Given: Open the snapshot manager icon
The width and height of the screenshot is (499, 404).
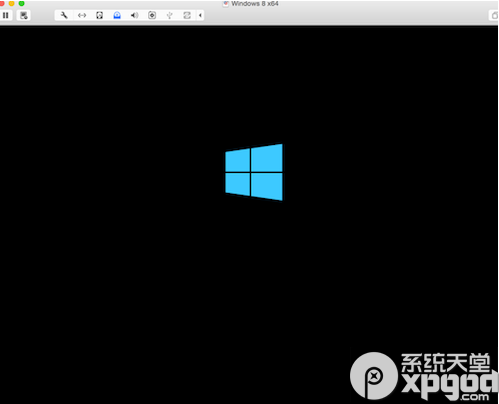Looking at the screenshot, I should coord(24,15).
